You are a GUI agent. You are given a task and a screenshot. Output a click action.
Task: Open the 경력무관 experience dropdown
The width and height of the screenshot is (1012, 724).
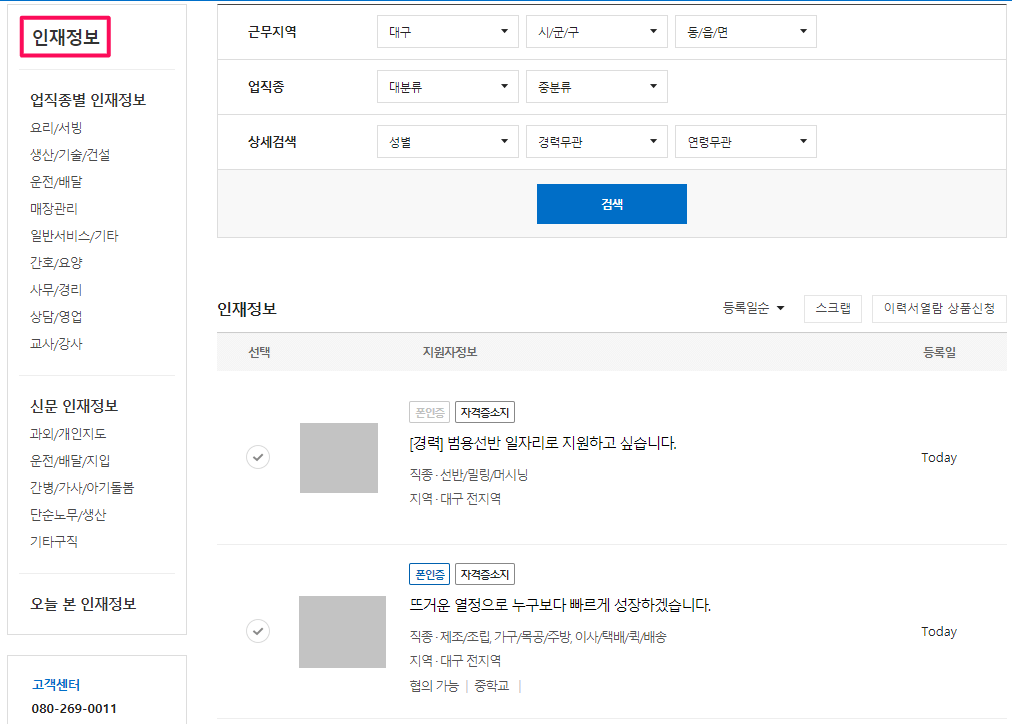click(596, 141)
